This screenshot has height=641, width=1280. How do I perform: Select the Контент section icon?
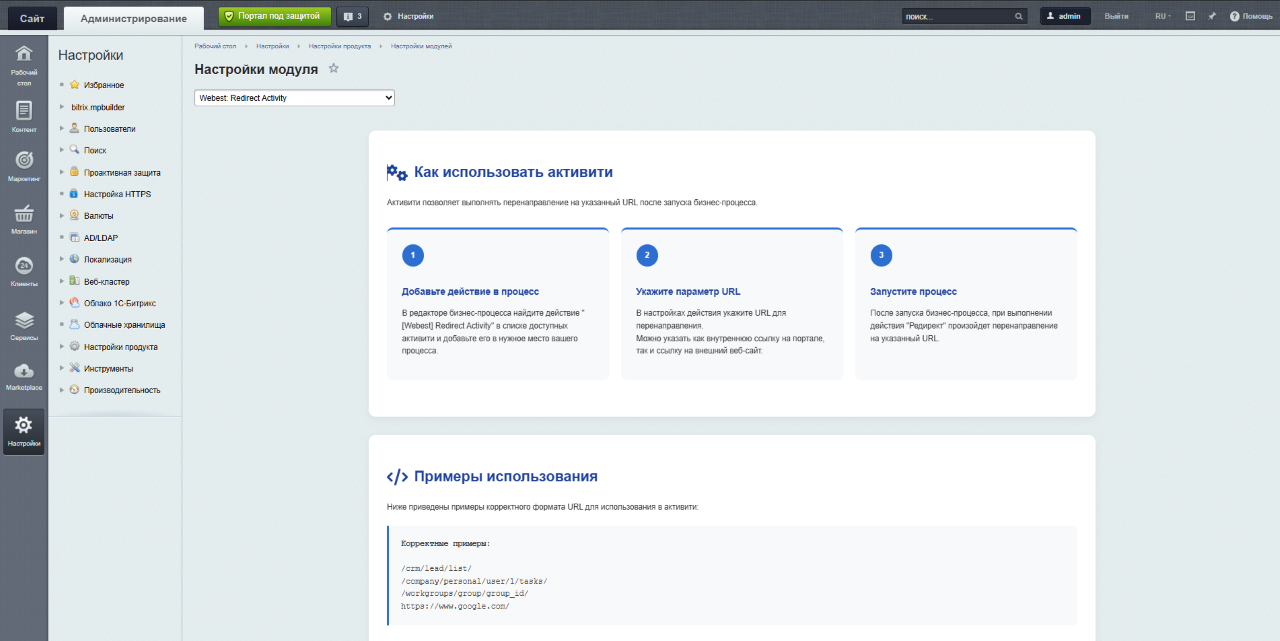[x=23, y=112]
